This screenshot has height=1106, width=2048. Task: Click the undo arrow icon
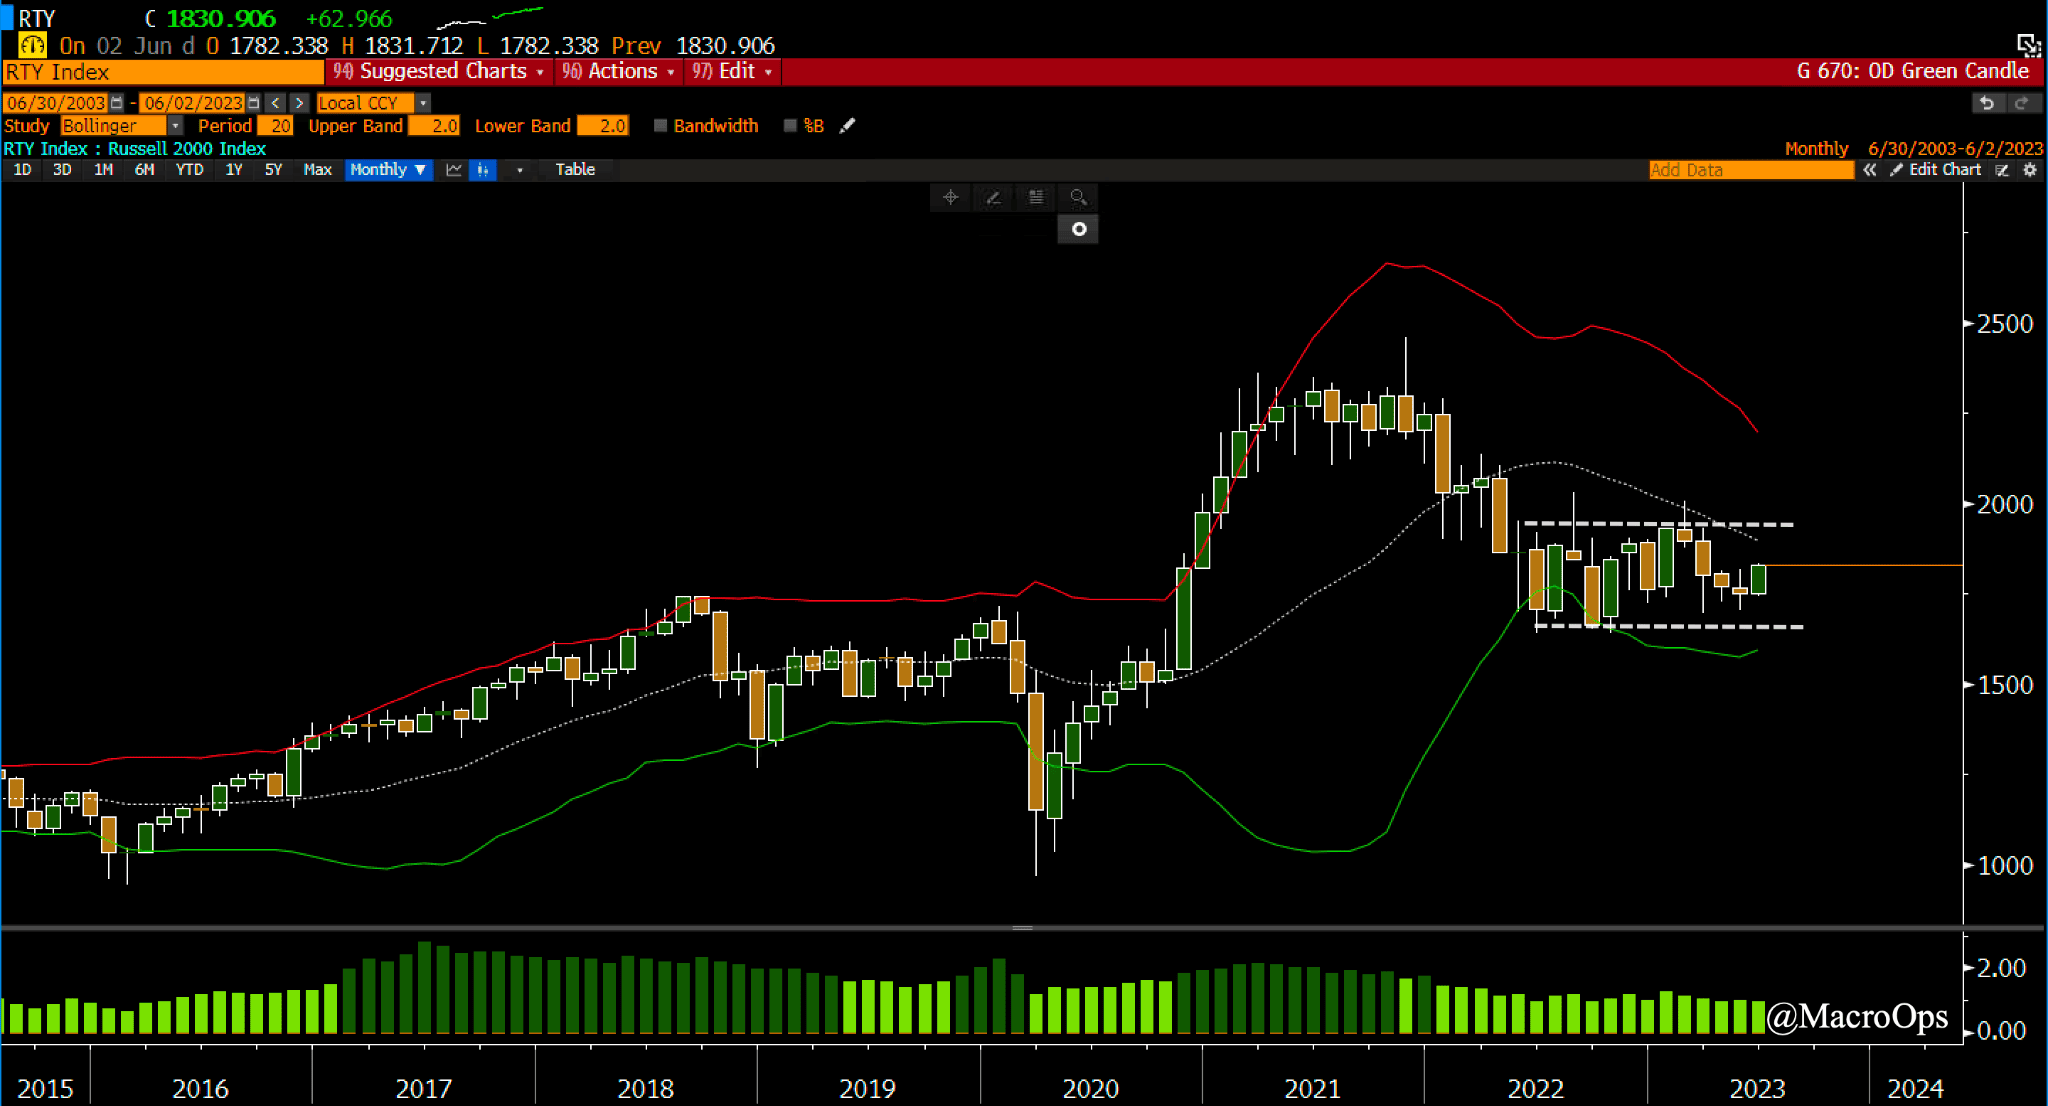(x=1987, y=103)
